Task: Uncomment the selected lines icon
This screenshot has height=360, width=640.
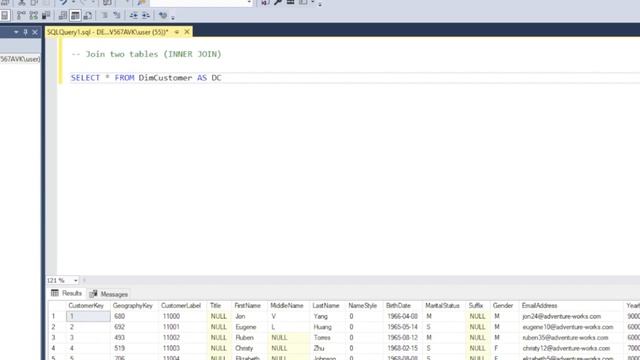Action: point(117,16)
